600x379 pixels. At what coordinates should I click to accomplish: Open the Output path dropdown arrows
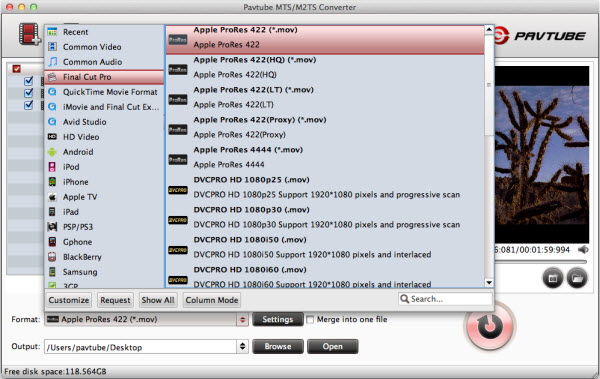242,346
